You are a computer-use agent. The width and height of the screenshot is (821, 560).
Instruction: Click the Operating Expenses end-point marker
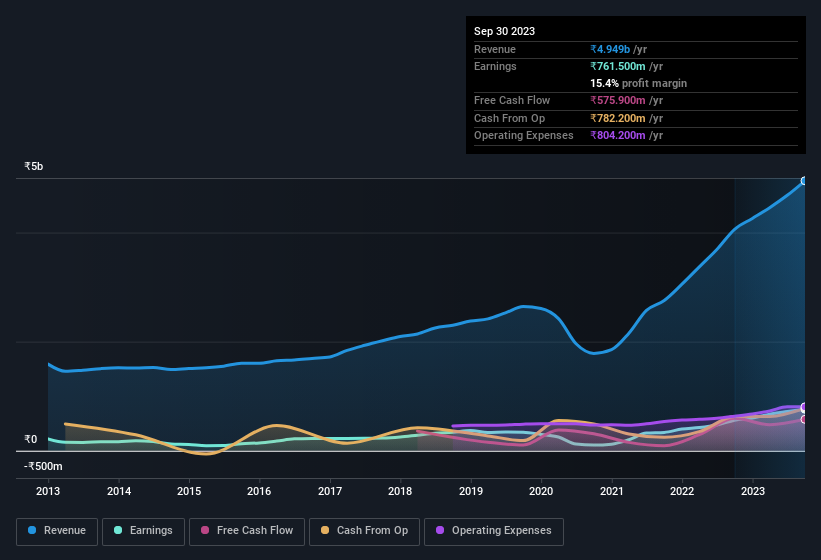(804, 407)
